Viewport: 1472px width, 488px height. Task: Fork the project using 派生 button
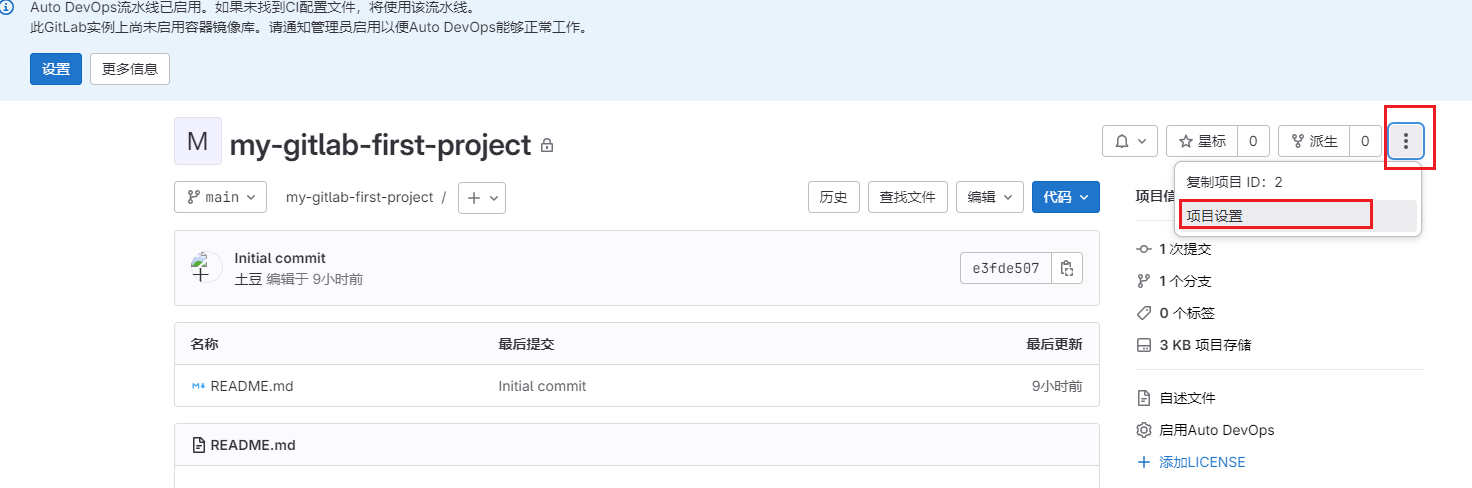1314,141
